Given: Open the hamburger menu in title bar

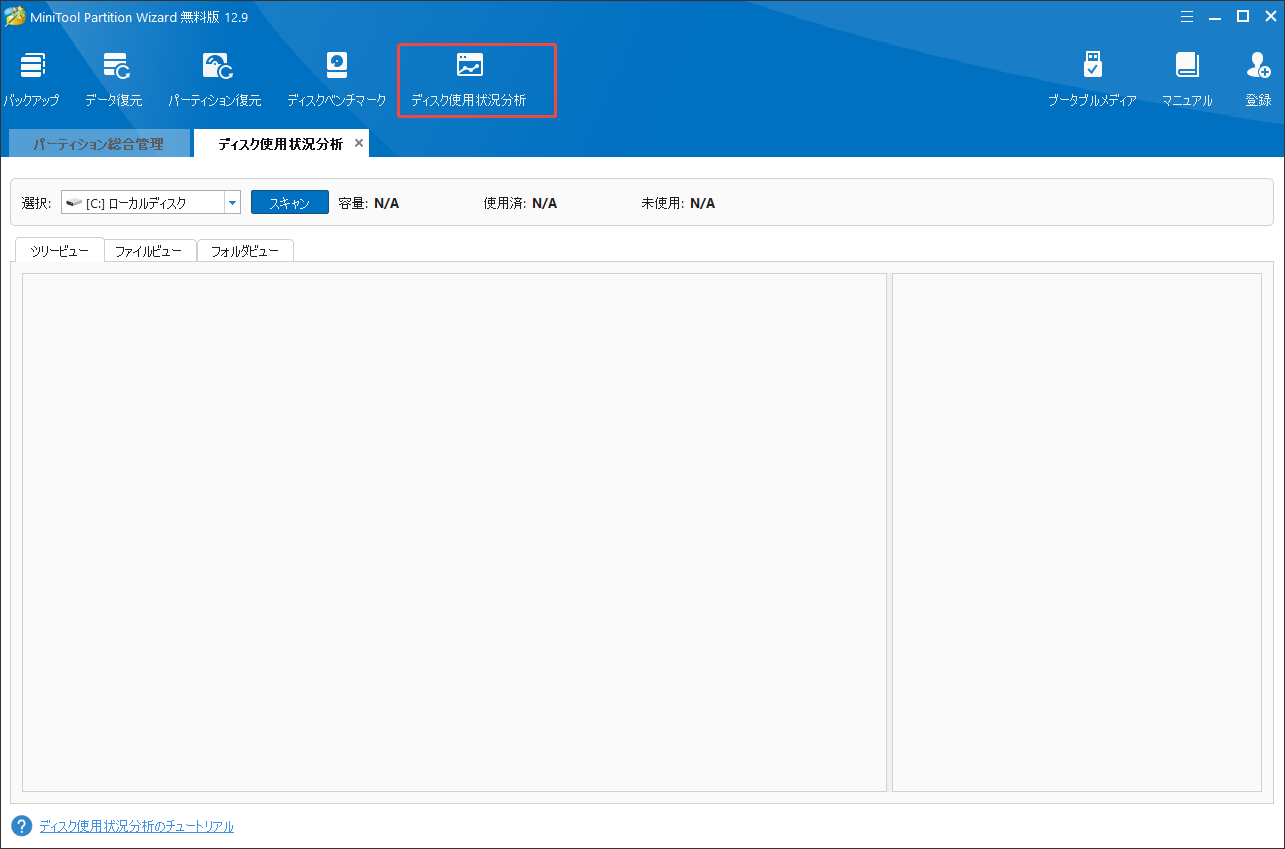Looking at the screenshot, I should click(x=1187, y=16).
